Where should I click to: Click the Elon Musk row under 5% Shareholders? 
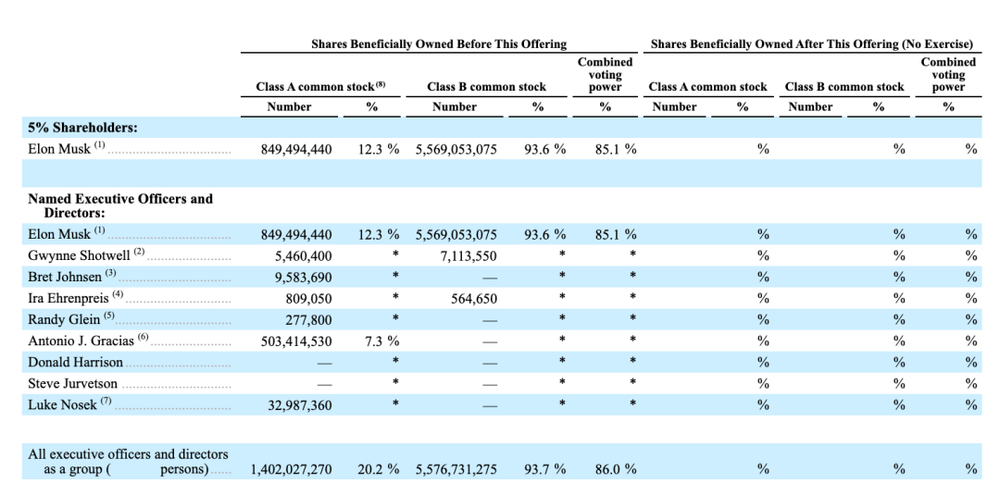click(x=501, y=149)
